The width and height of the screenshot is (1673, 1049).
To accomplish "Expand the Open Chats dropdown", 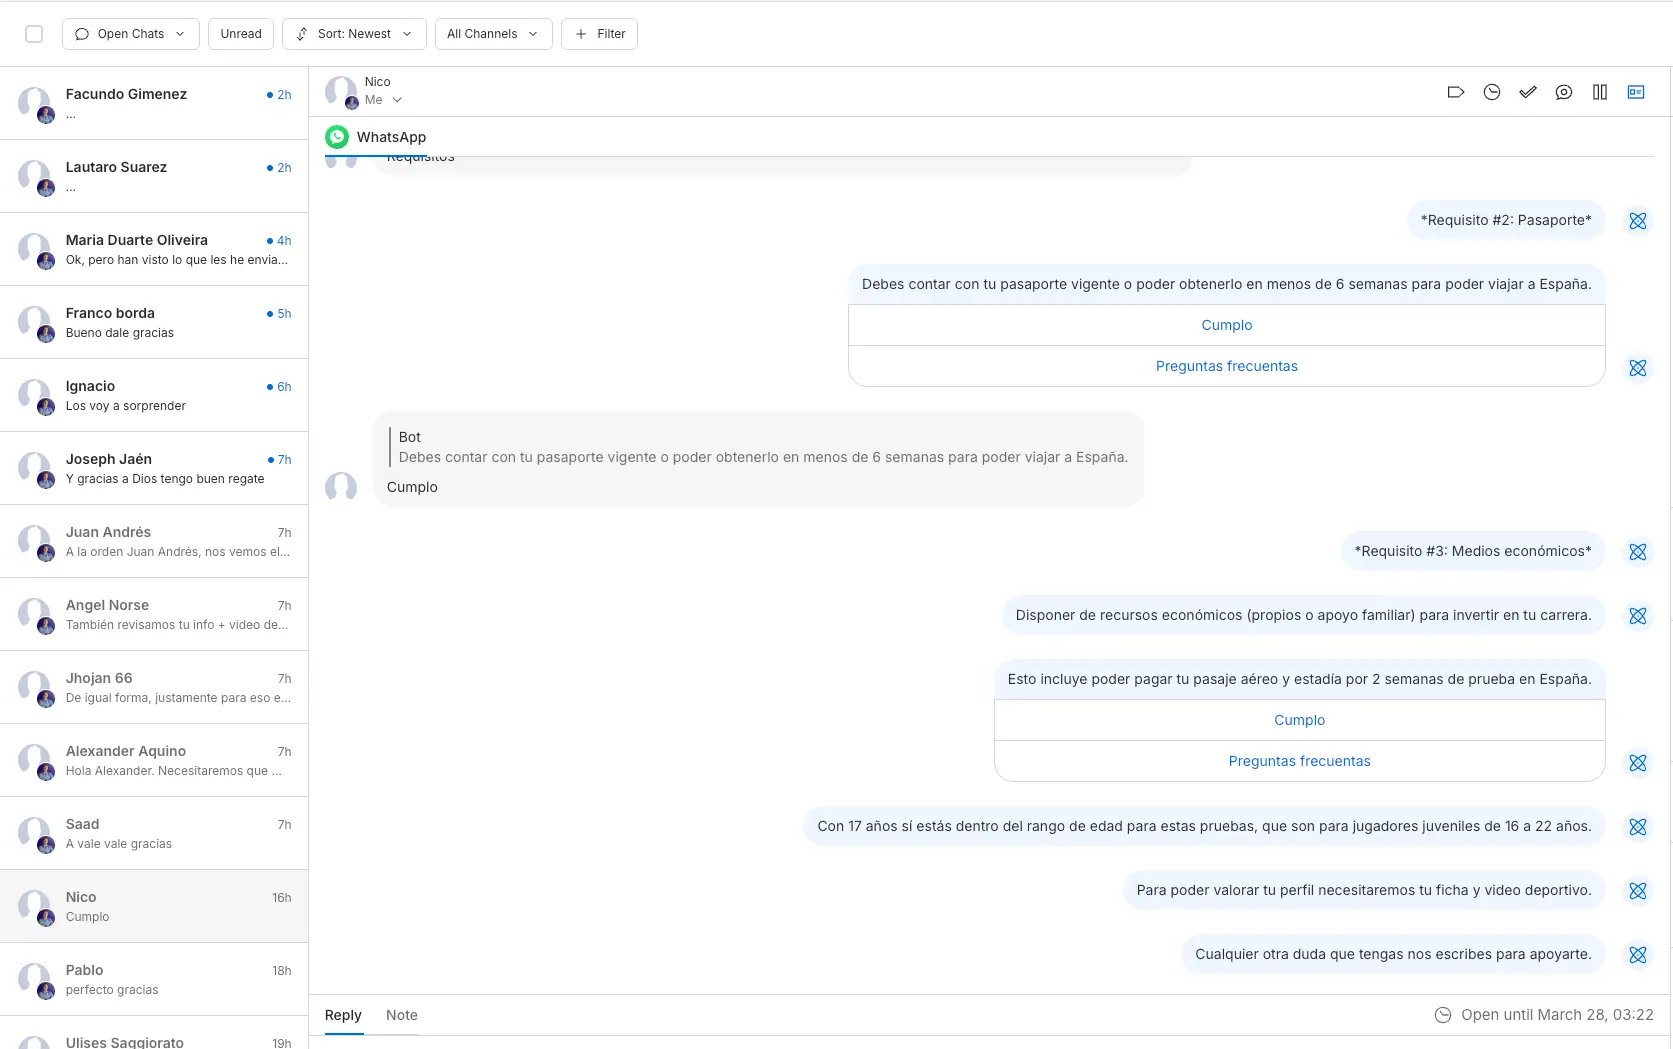I will point(130,33).
